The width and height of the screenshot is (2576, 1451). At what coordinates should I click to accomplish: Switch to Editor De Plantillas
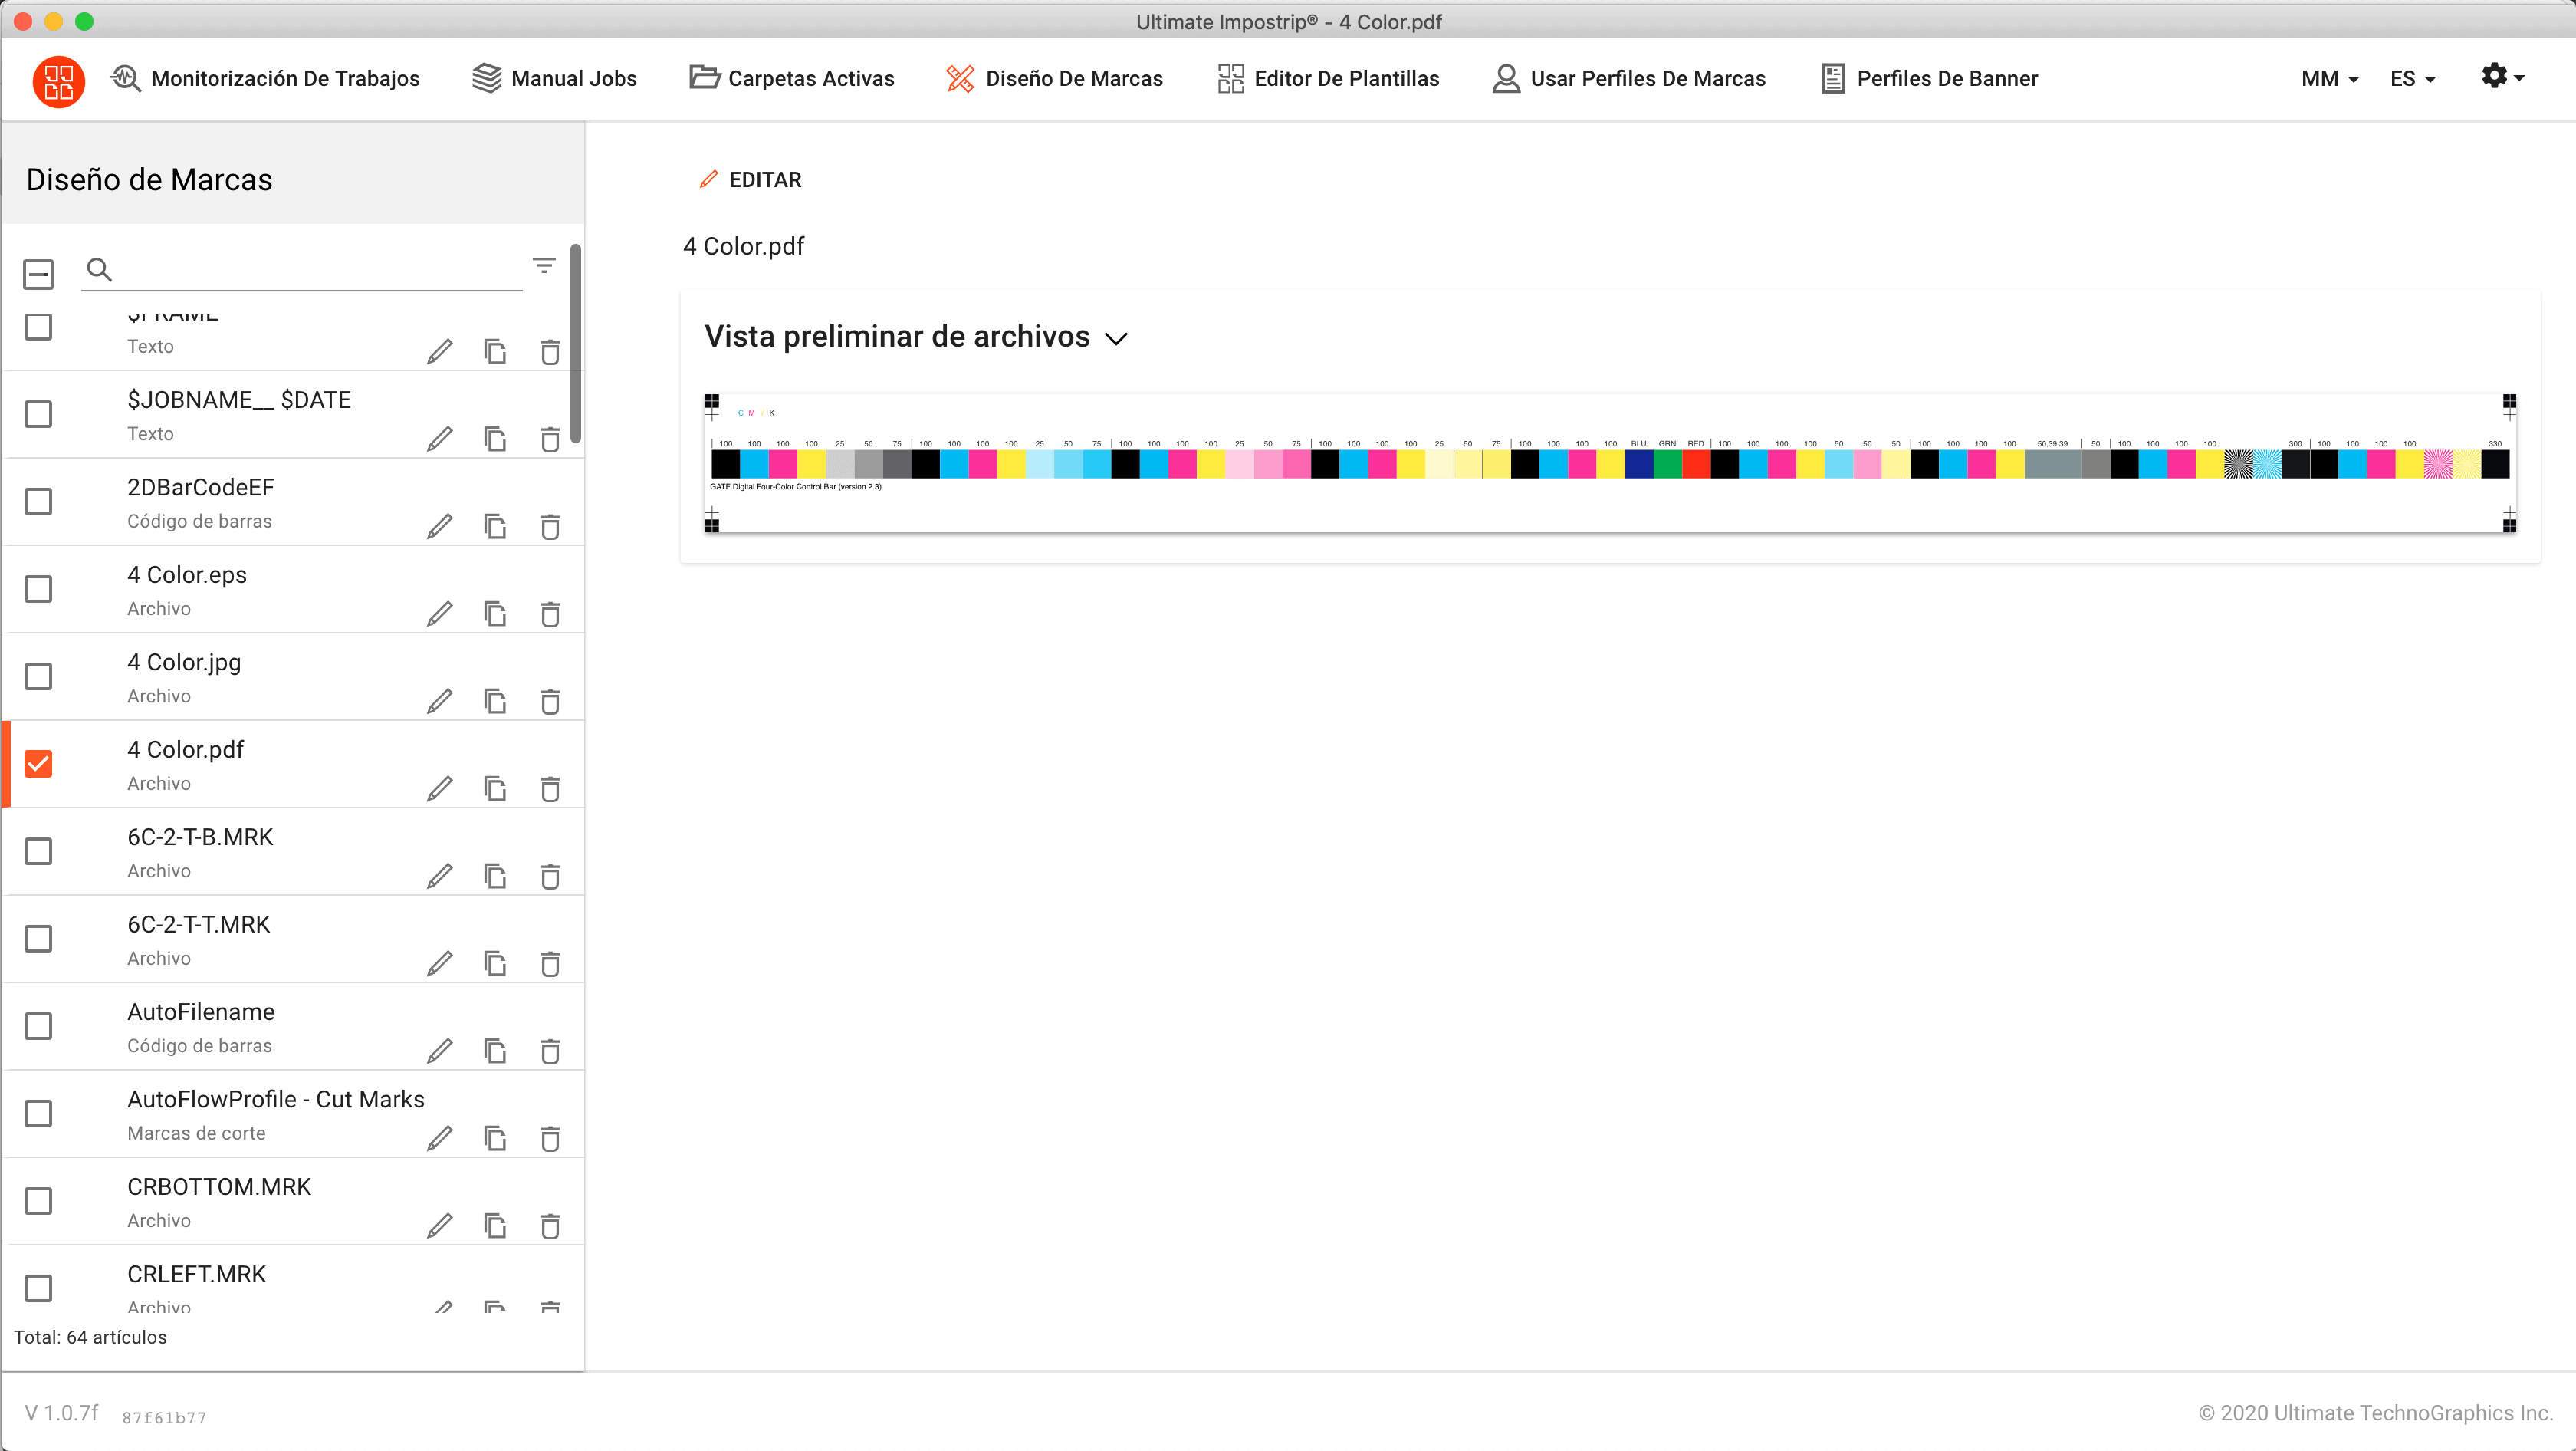coord(1328,79)
